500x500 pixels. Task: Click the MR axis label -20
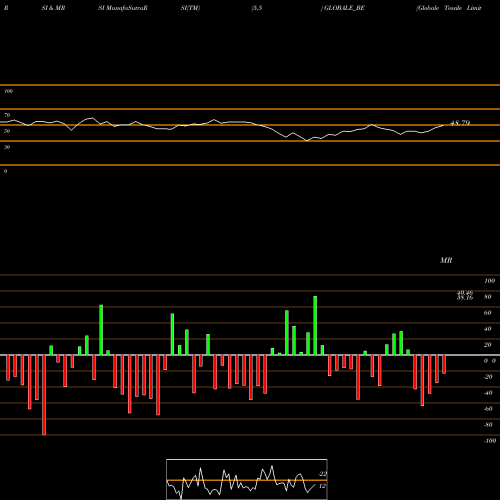[x=488, y=377]
